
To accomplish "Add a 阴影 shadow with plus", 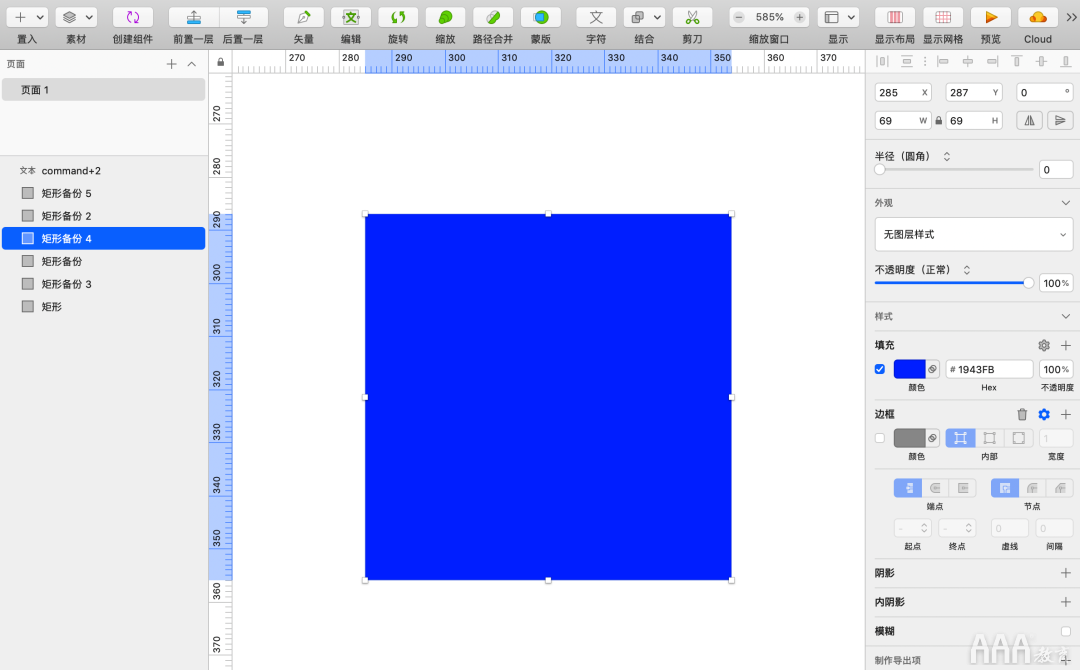I will click(x=1066, y=573).
